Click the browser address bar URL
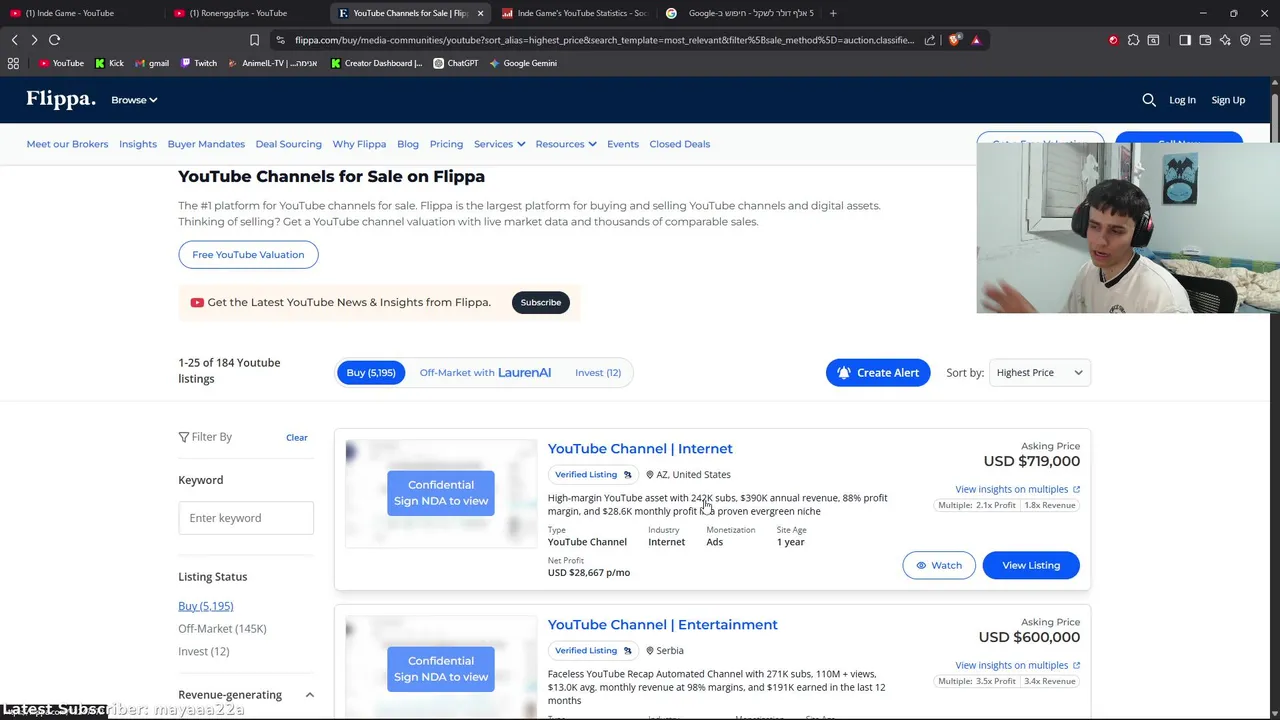Viewport: 1280px width, 720px height. click(x=604, y=40)
